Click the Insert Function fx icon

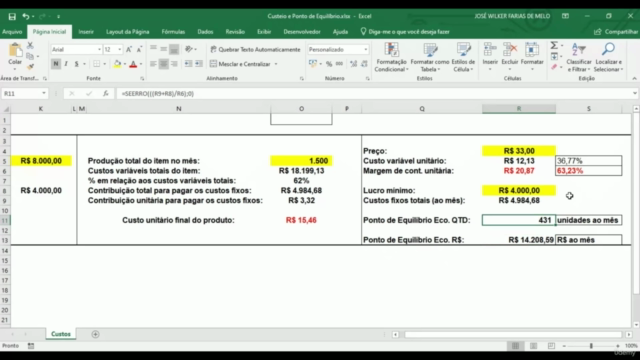[106, 93]
